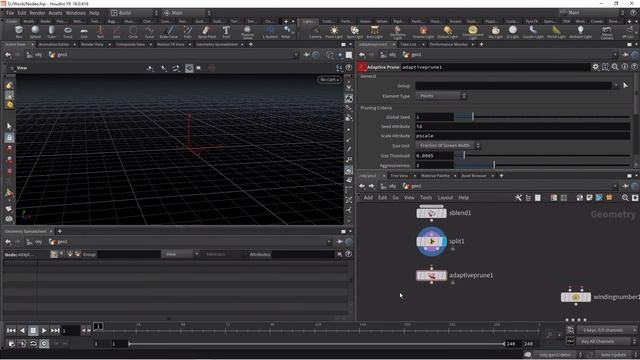Select the L-System shelf tool

[x=270, y=31]
